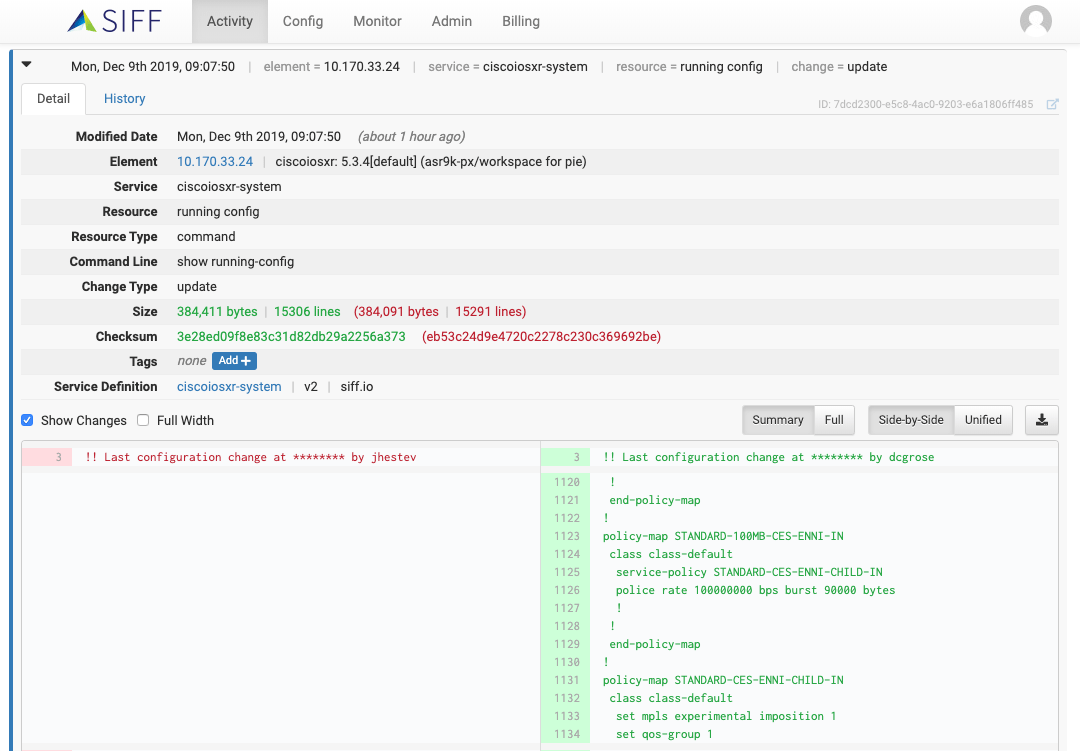This screenshot has height=751, width=1080.
Task: Download the diff with the download icon
Action: pos(1041,420)
